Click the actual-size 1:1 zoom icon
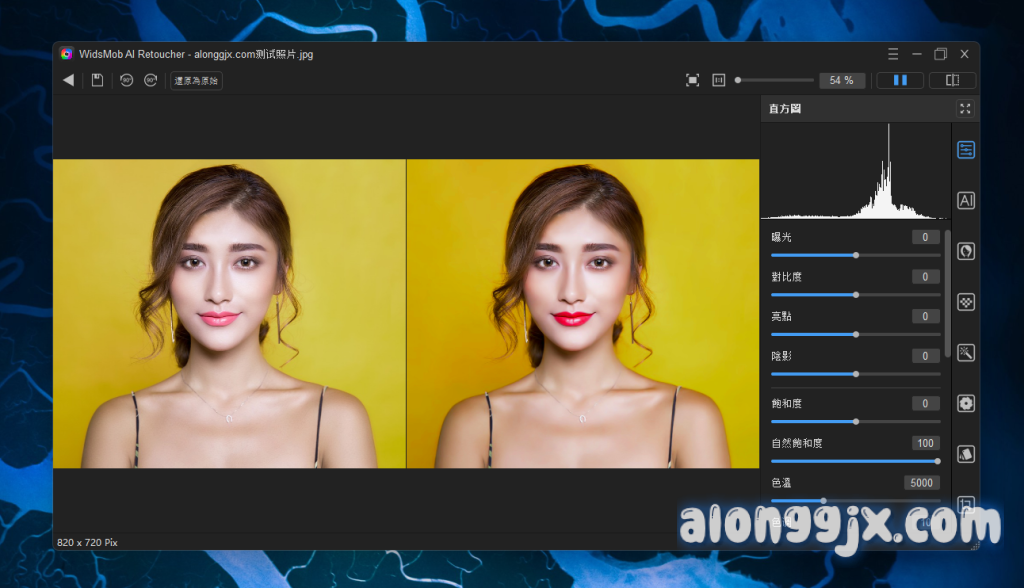 718,80
